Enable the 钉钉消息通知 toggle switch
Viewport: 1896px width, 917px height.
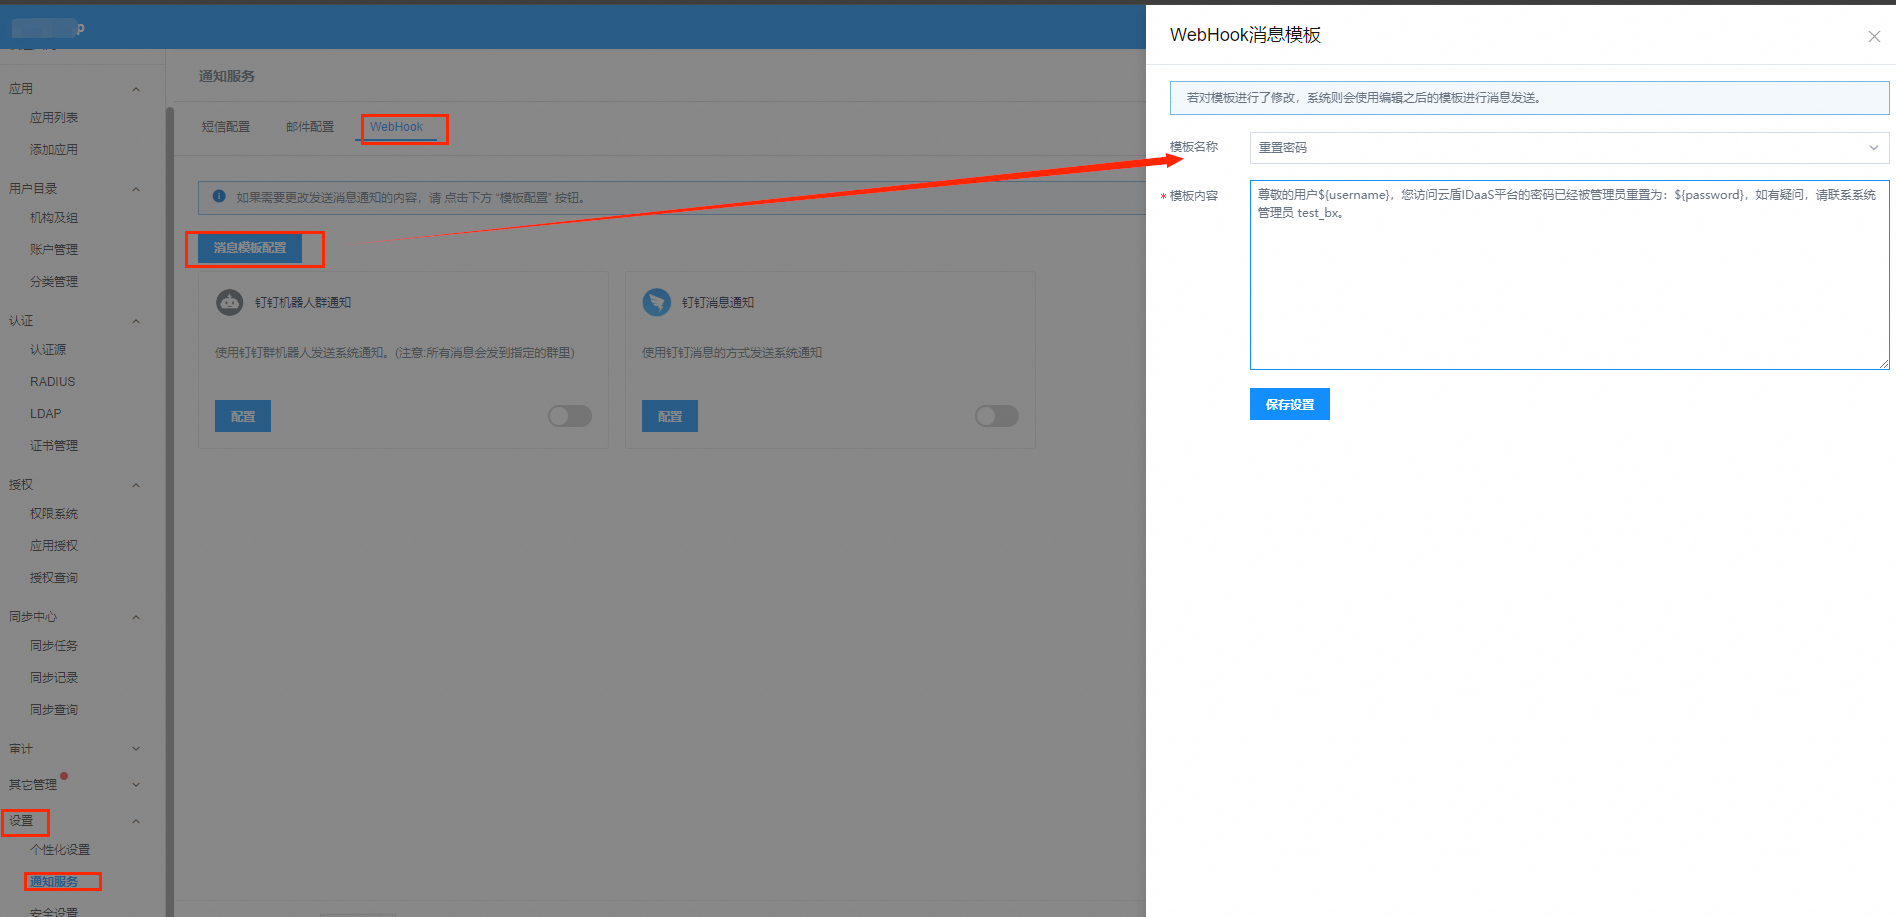997,416
